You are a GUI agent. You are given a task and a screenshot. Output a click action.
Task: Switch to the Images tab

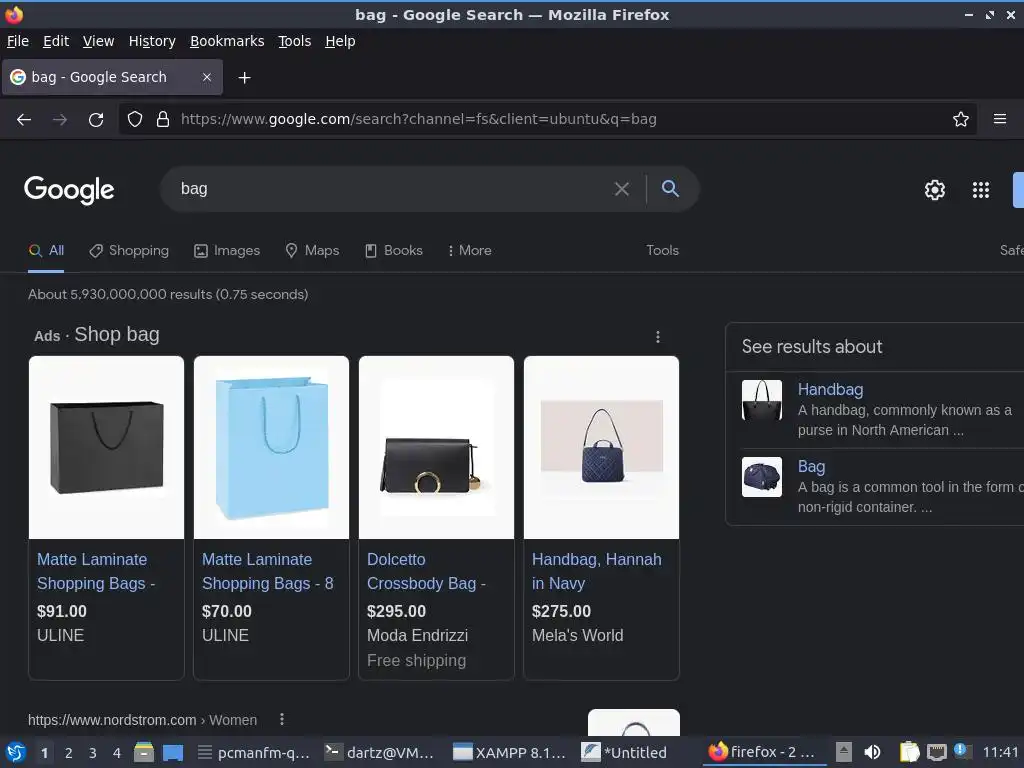coord(227,250)
